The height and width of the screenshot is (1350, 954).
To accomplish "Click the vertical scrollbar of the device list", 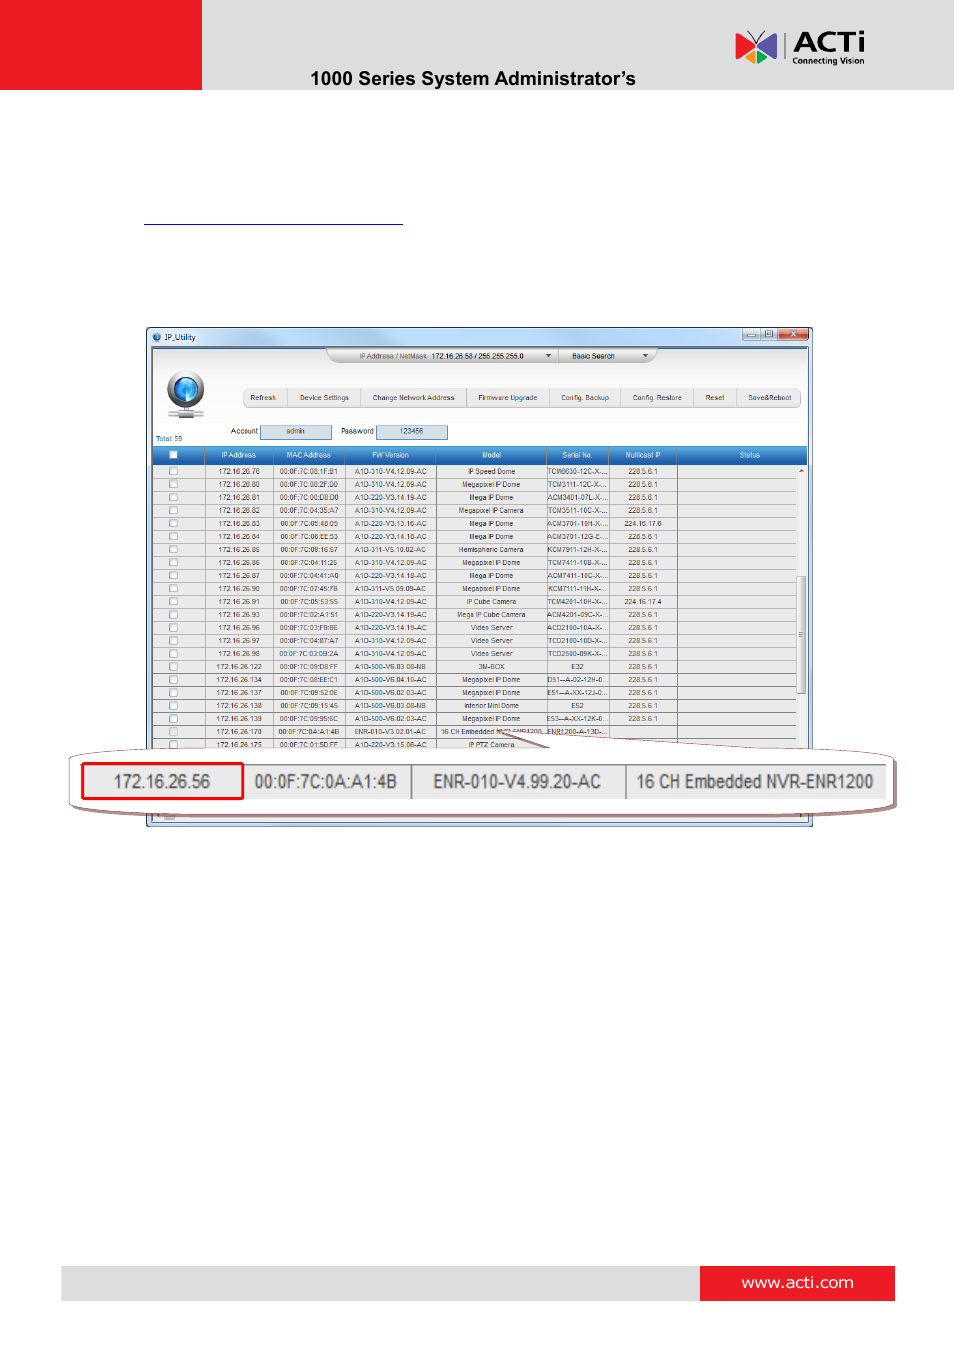I will pyautogui.click(x=801, y=635).
